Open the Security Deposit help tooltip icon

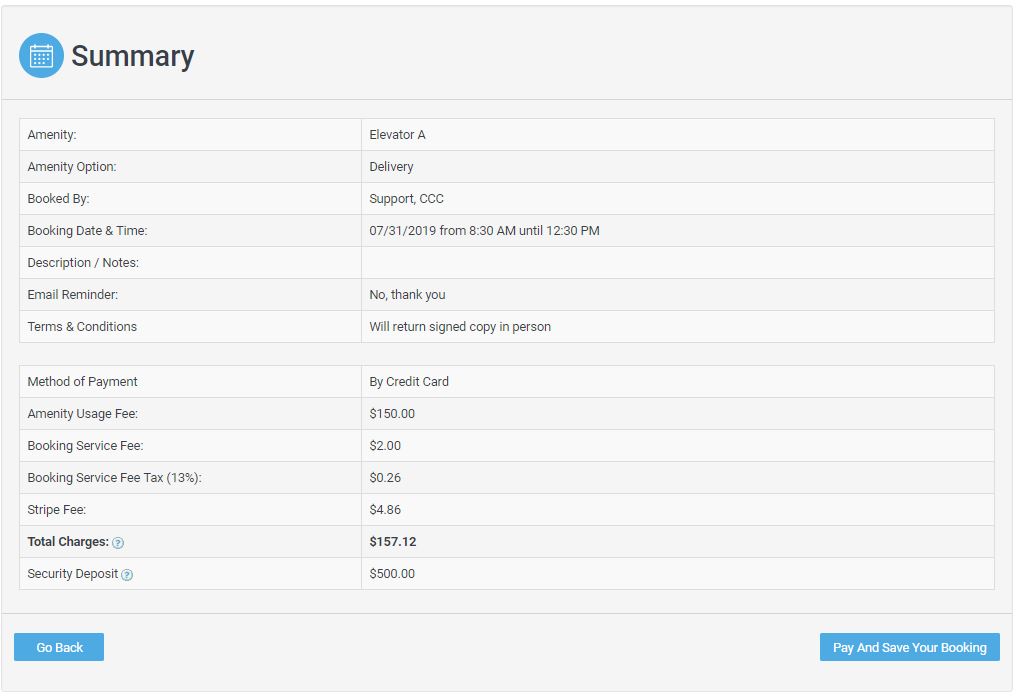coord(127,575)
